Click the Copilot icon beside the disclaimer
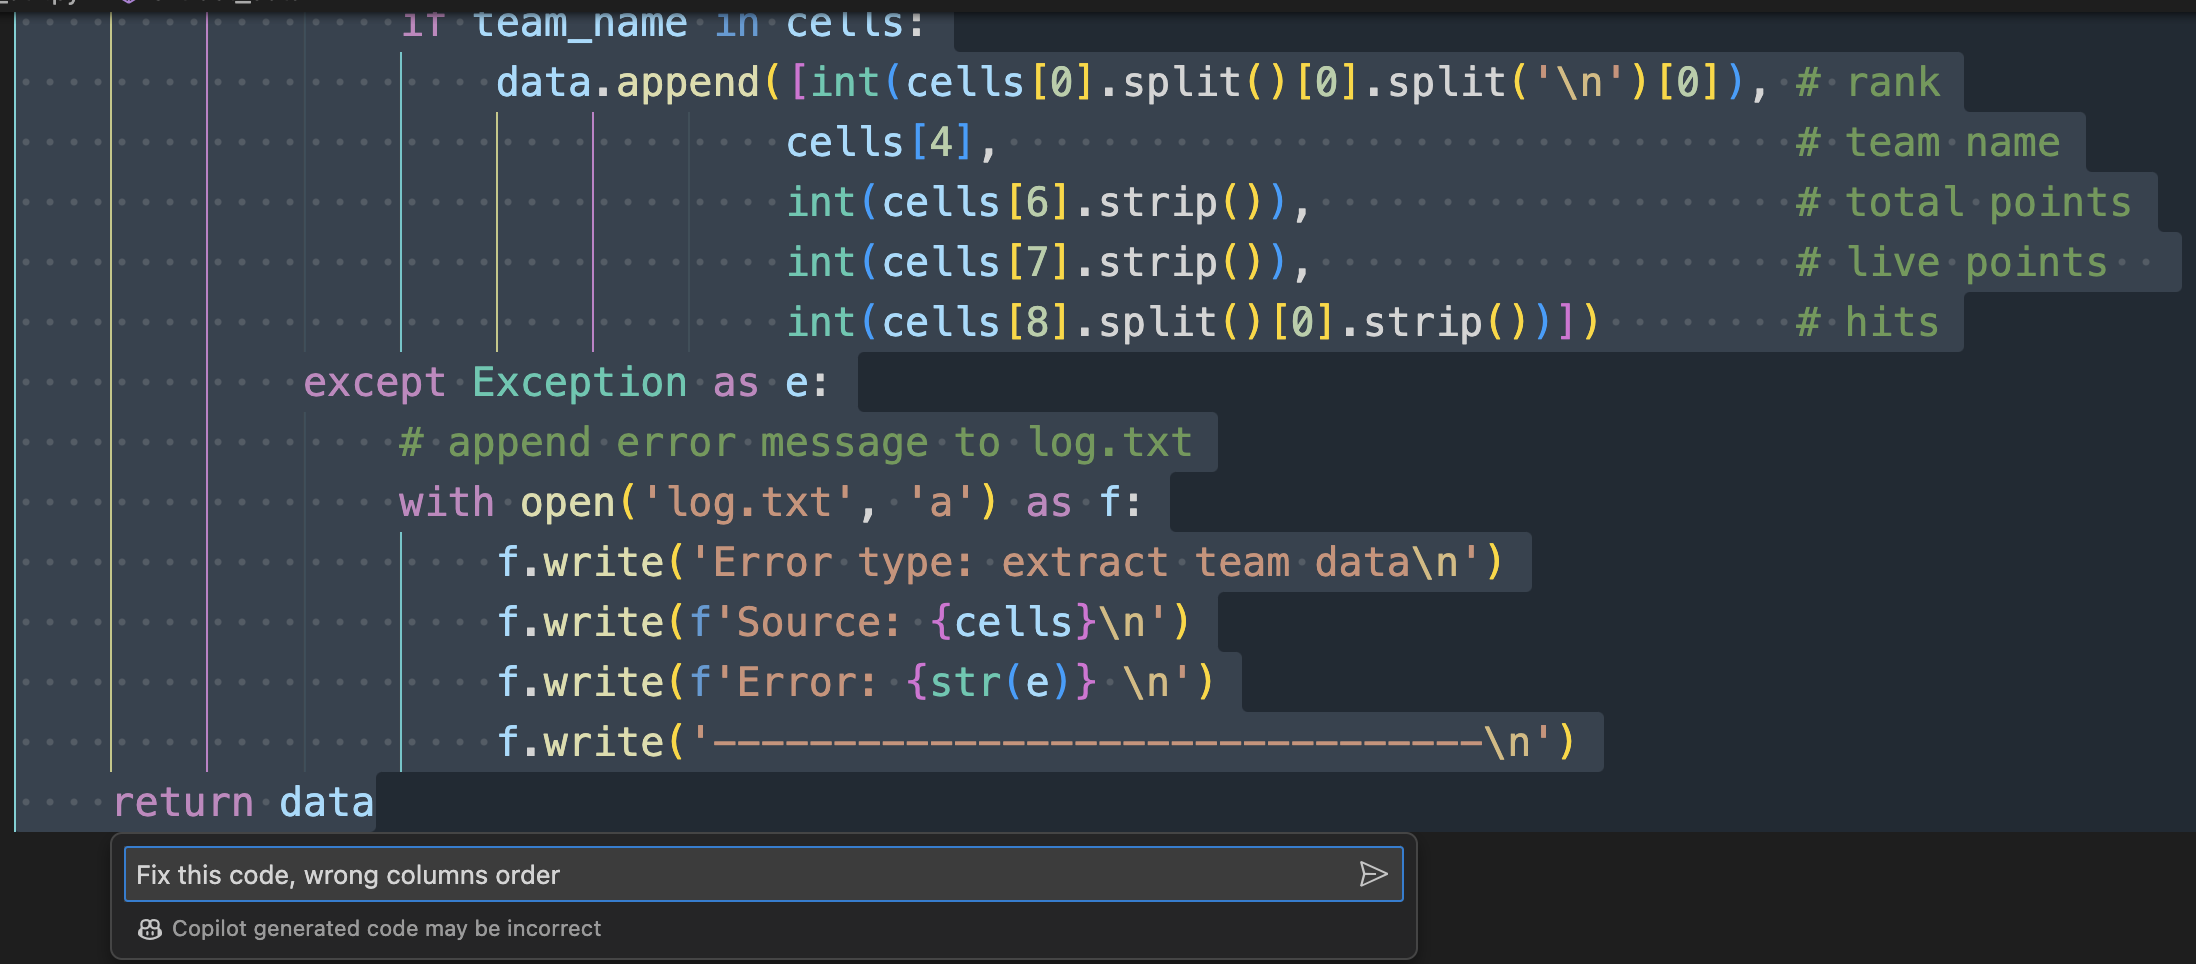 [x=150, y=929]
